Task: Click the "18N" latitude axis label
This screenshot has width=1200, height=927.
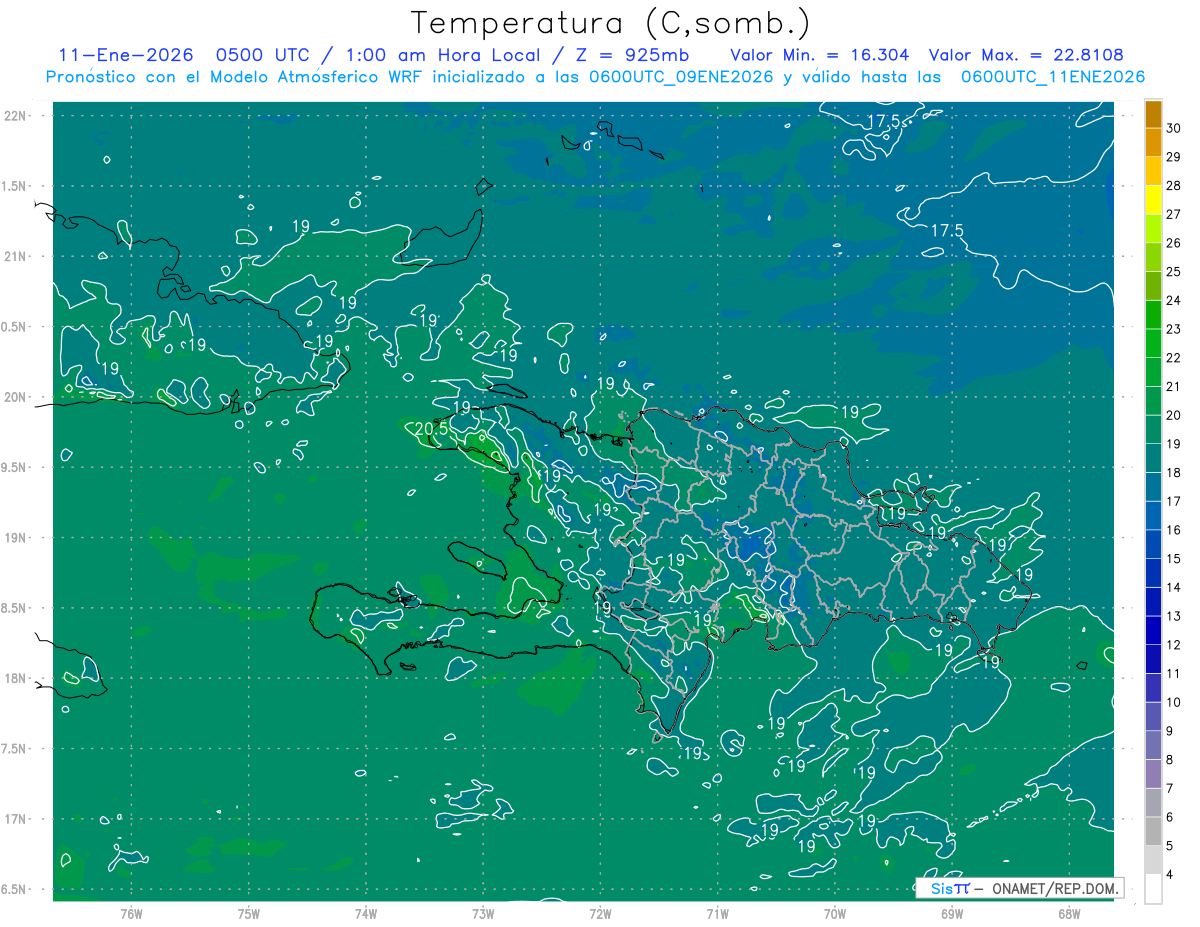Action: pos(17,678)
